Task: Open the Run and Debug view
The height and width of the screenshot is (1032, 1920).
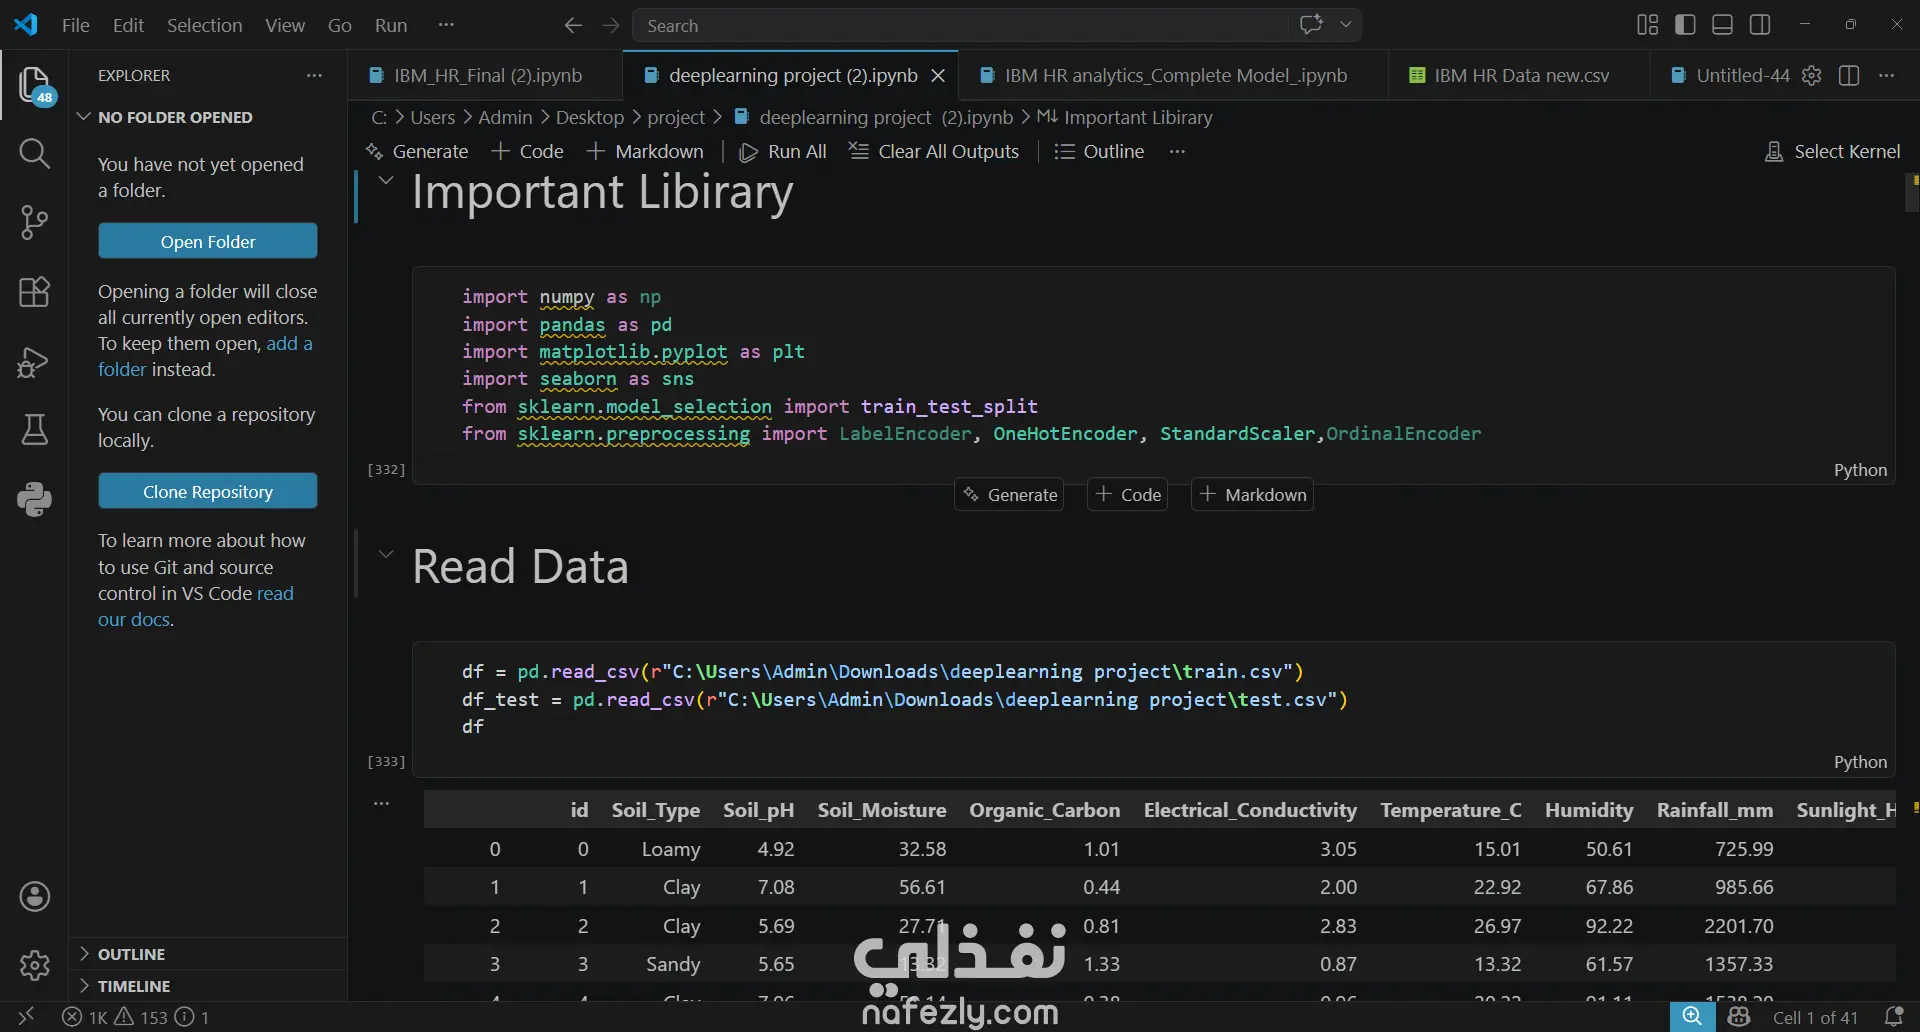Action: pyautogui.click(x=35, y=361)
